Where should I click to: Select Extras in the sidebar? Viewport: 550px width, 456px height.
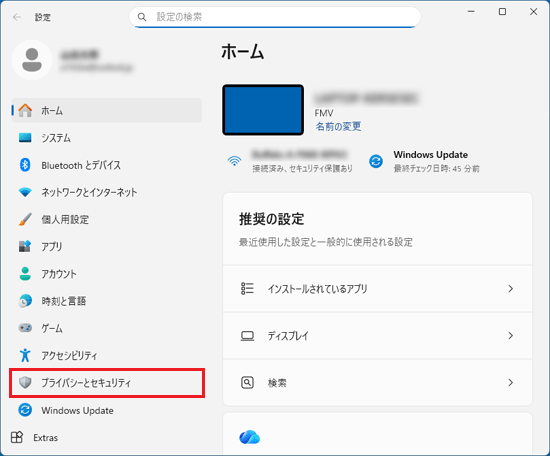(x=107, y=437)
